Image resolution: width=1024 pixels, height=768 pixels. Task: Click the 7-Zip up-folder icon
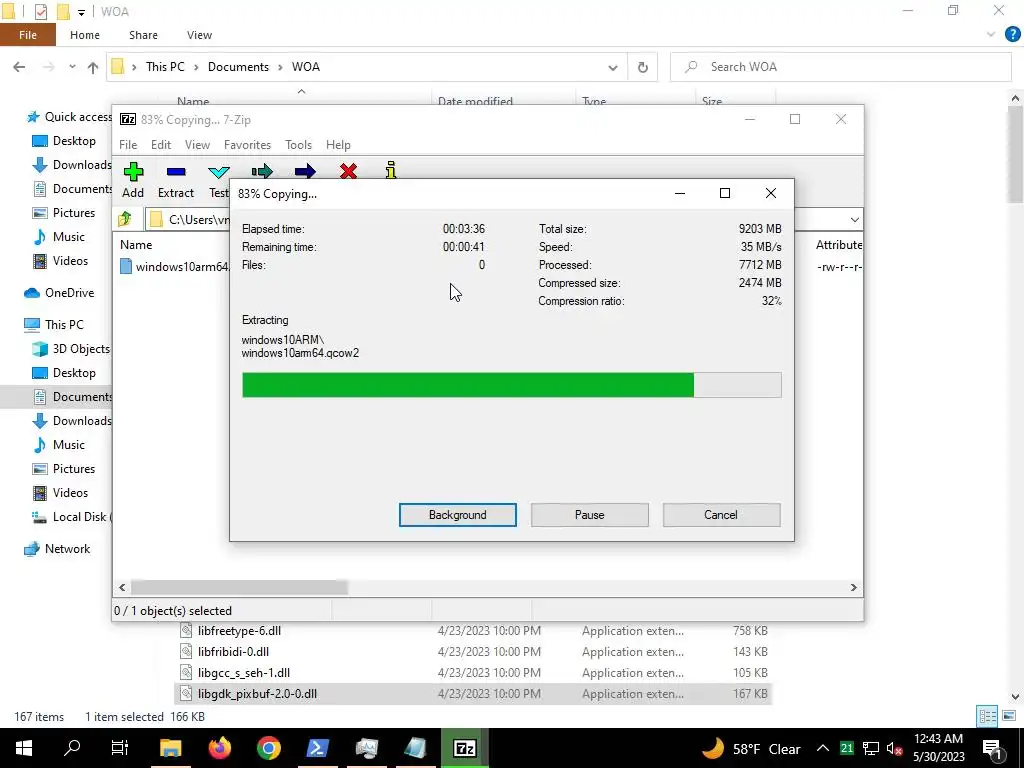click(125, 219)
